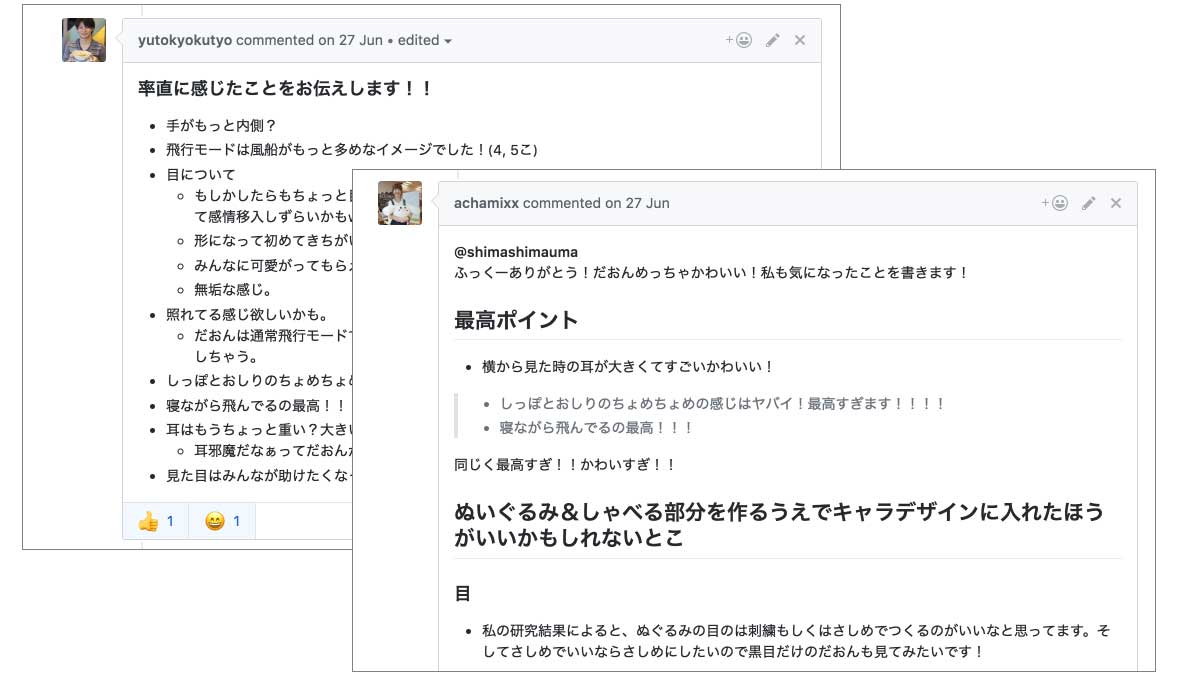The image size is (1181, 676).
Task: Delete yutokyokutyo's comment with X icon
Action: coord(799,41)
